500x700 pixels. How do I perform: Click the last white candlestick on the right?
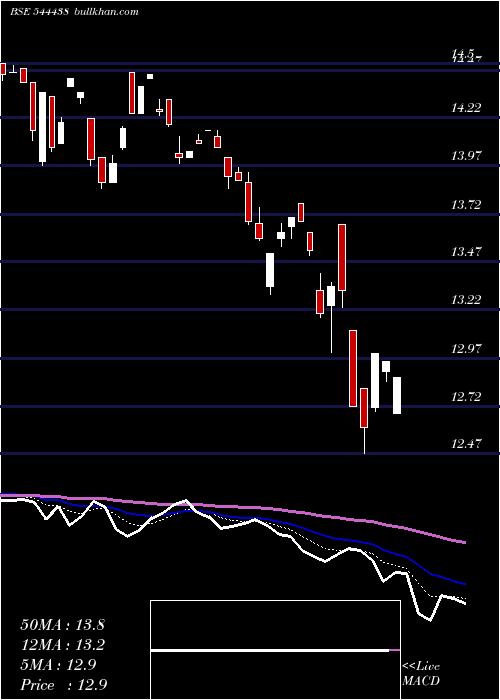tap(397, 396)
